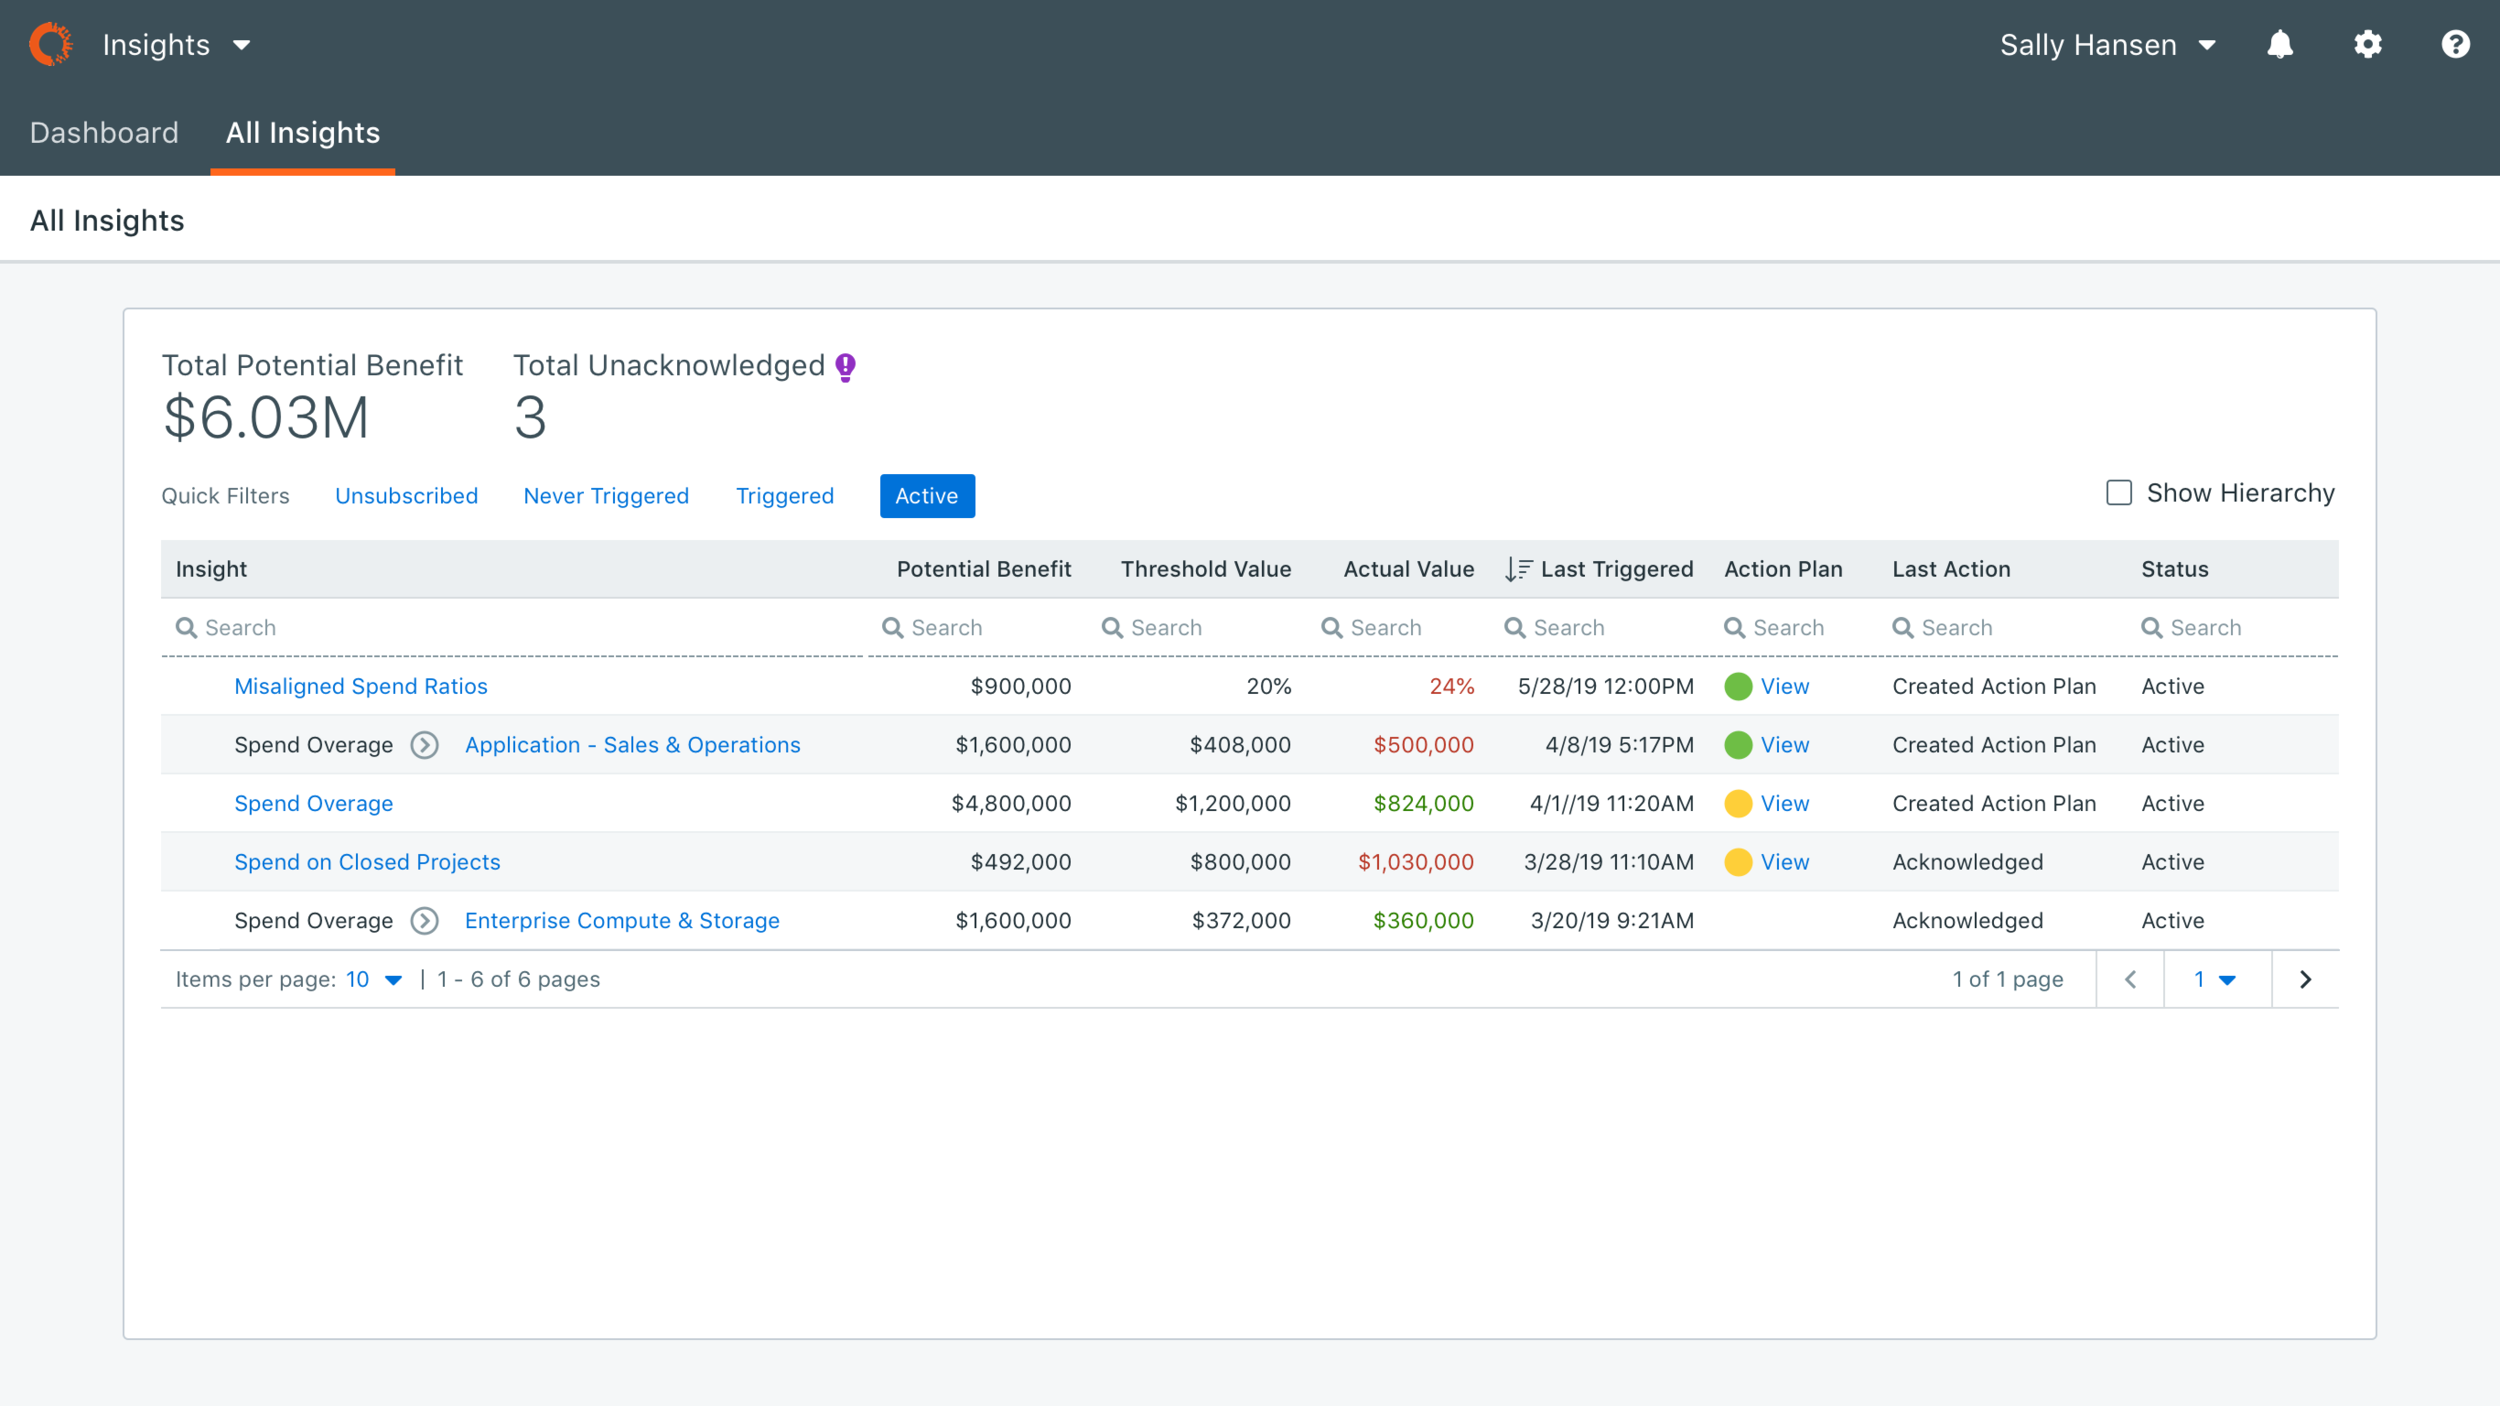
Task: Enable the Show Hierarchy checkbox
Action: click(2119, 493)
